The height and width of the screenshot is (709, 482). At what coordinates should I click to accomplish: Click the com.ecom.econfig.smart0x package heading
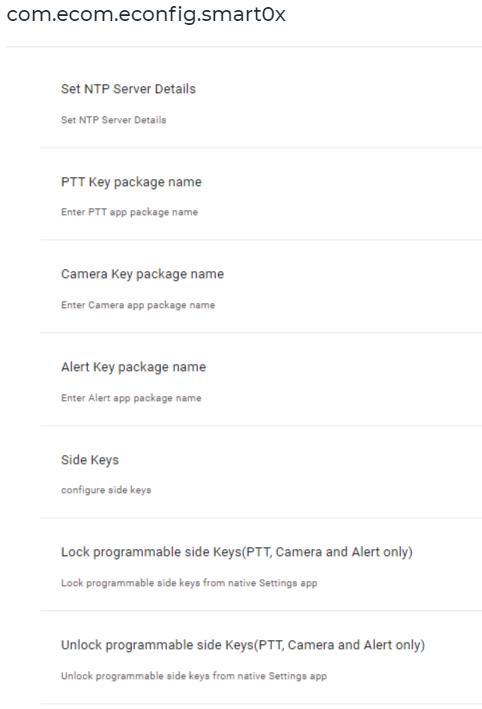[x=146, y=14]
